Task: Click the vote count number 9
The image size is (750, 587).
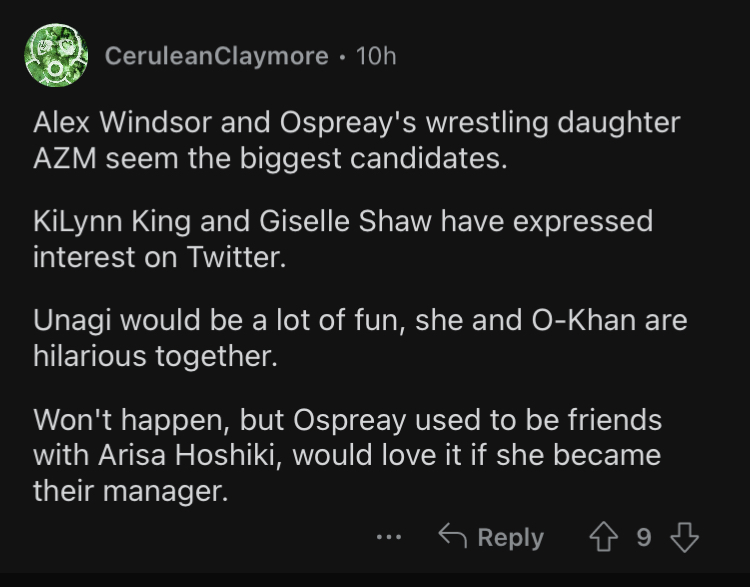Action: pyautogui.click(x=643, y=538)
